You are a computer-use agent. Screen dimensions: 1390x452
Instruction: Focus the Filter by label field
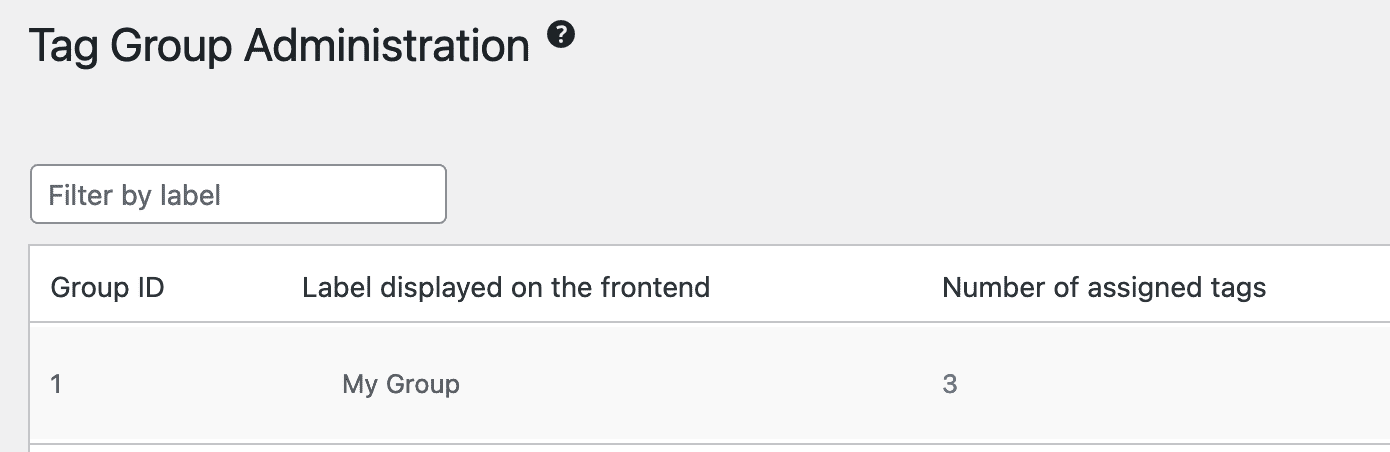point(238,194)
